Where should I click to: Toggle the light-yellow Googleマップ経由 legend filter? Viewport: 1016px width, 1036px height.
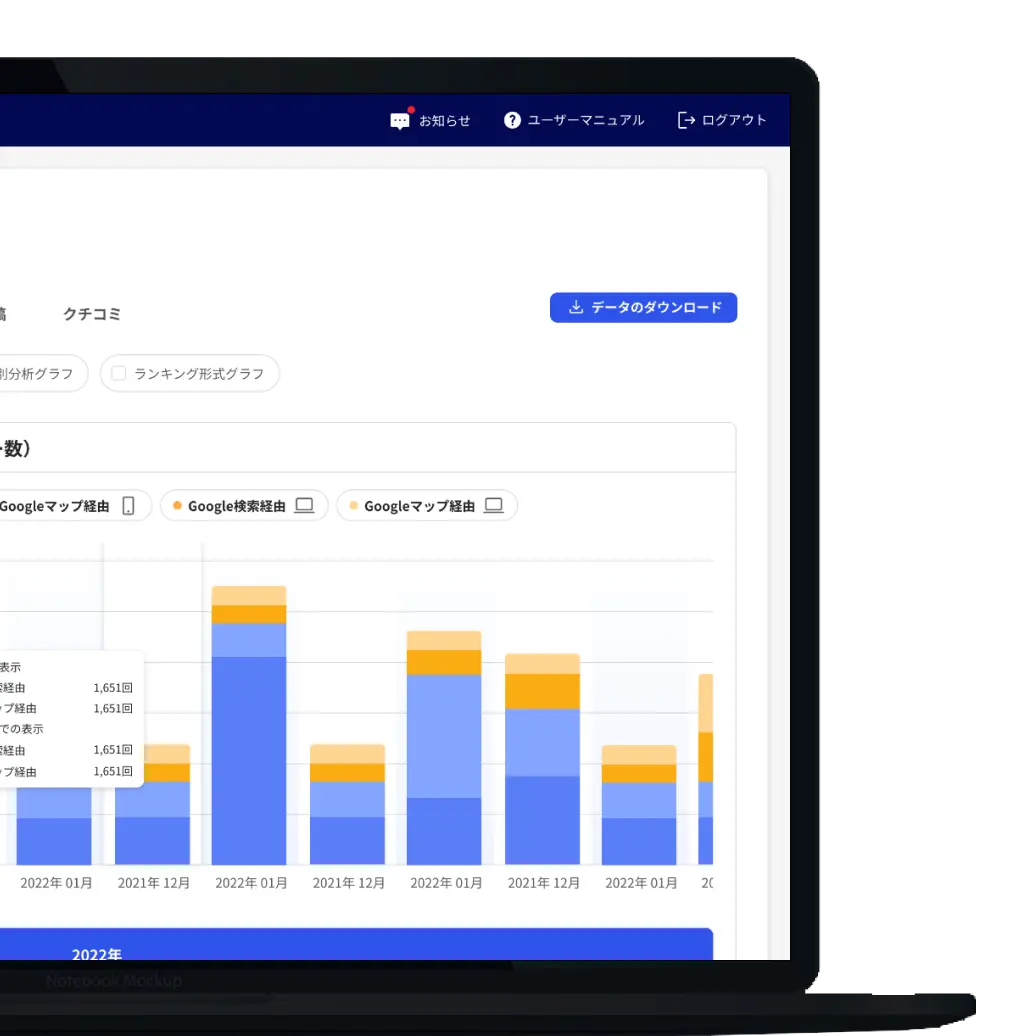point(426,506)
